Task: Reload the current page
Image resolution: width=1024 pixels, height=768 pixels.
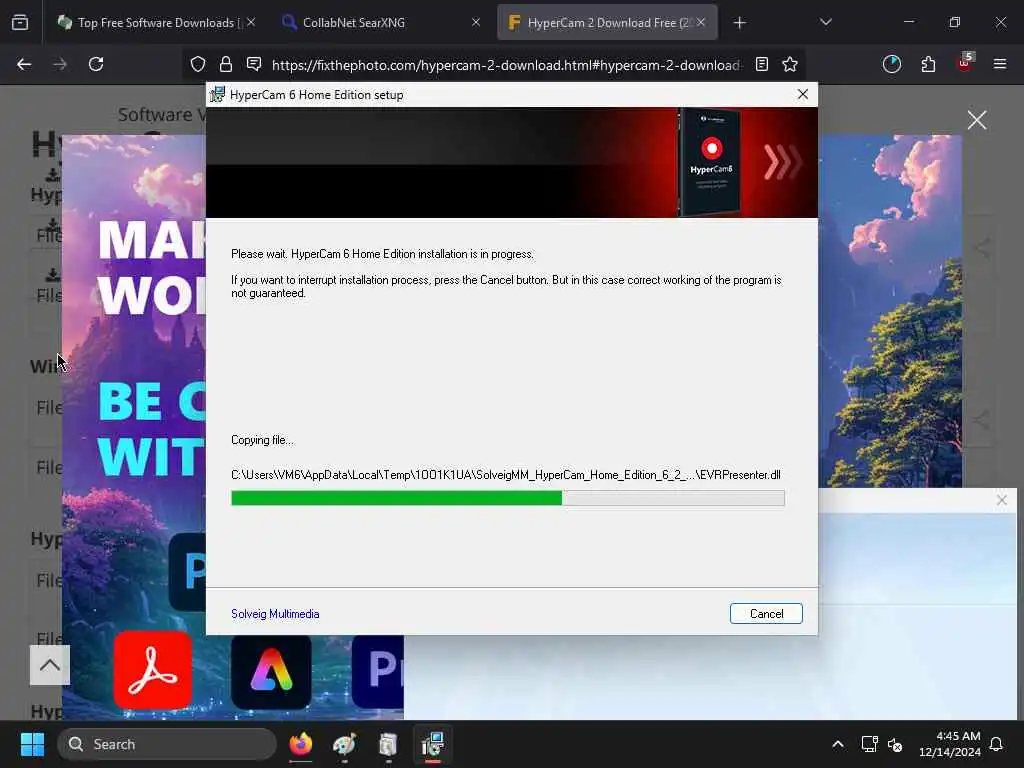Action: click(96, 64)
